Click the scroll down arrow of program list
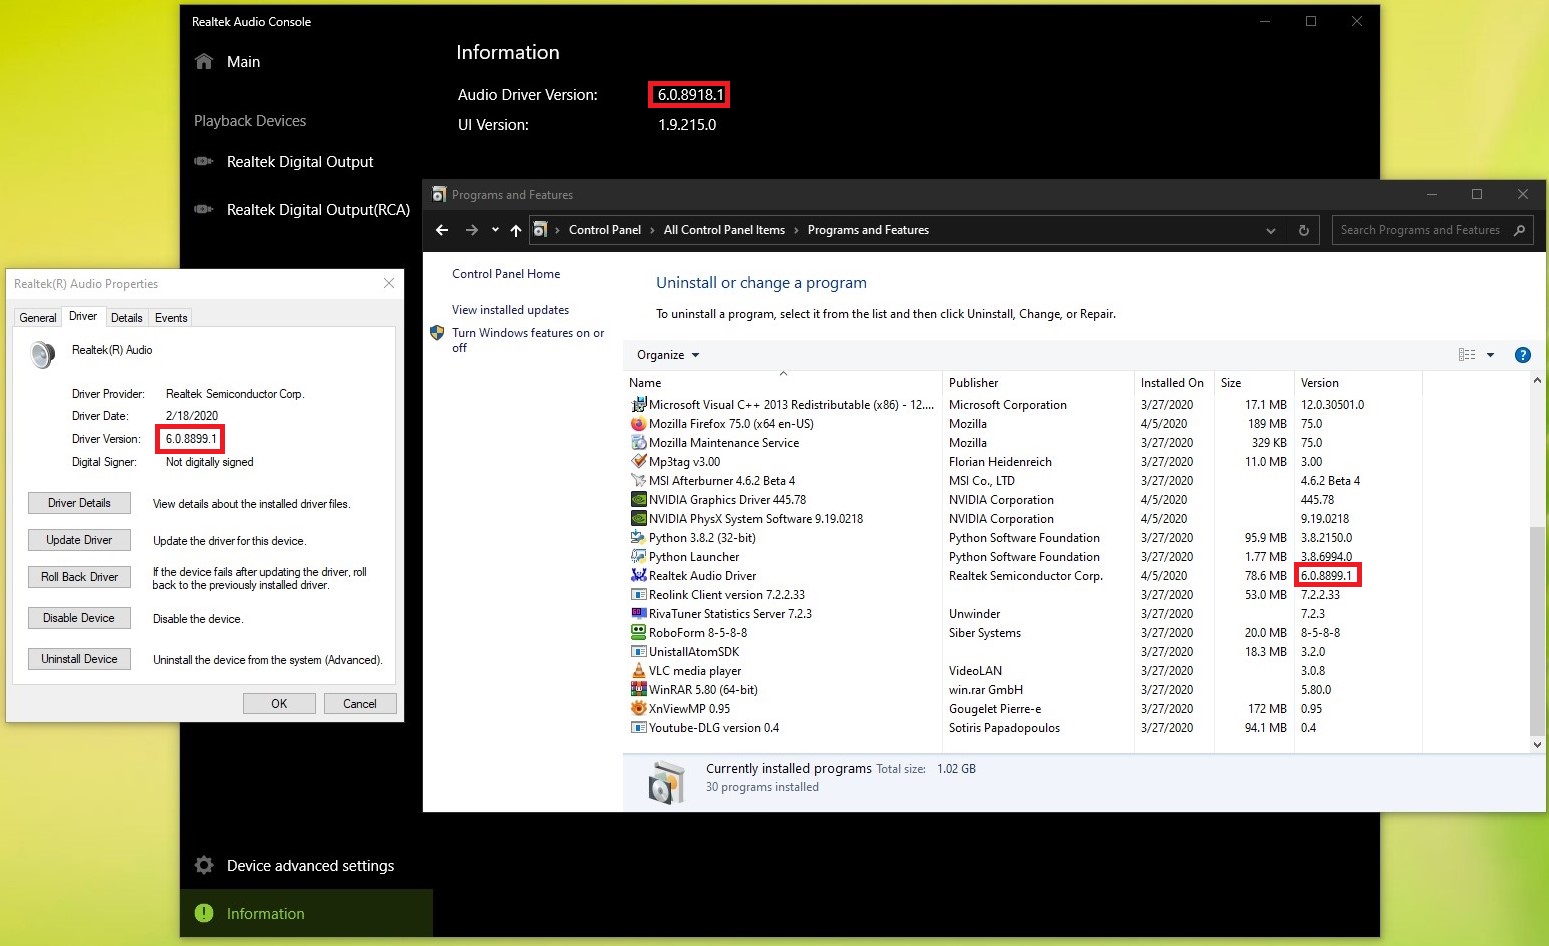The image size is (1549, 946). click(1537, 745)
